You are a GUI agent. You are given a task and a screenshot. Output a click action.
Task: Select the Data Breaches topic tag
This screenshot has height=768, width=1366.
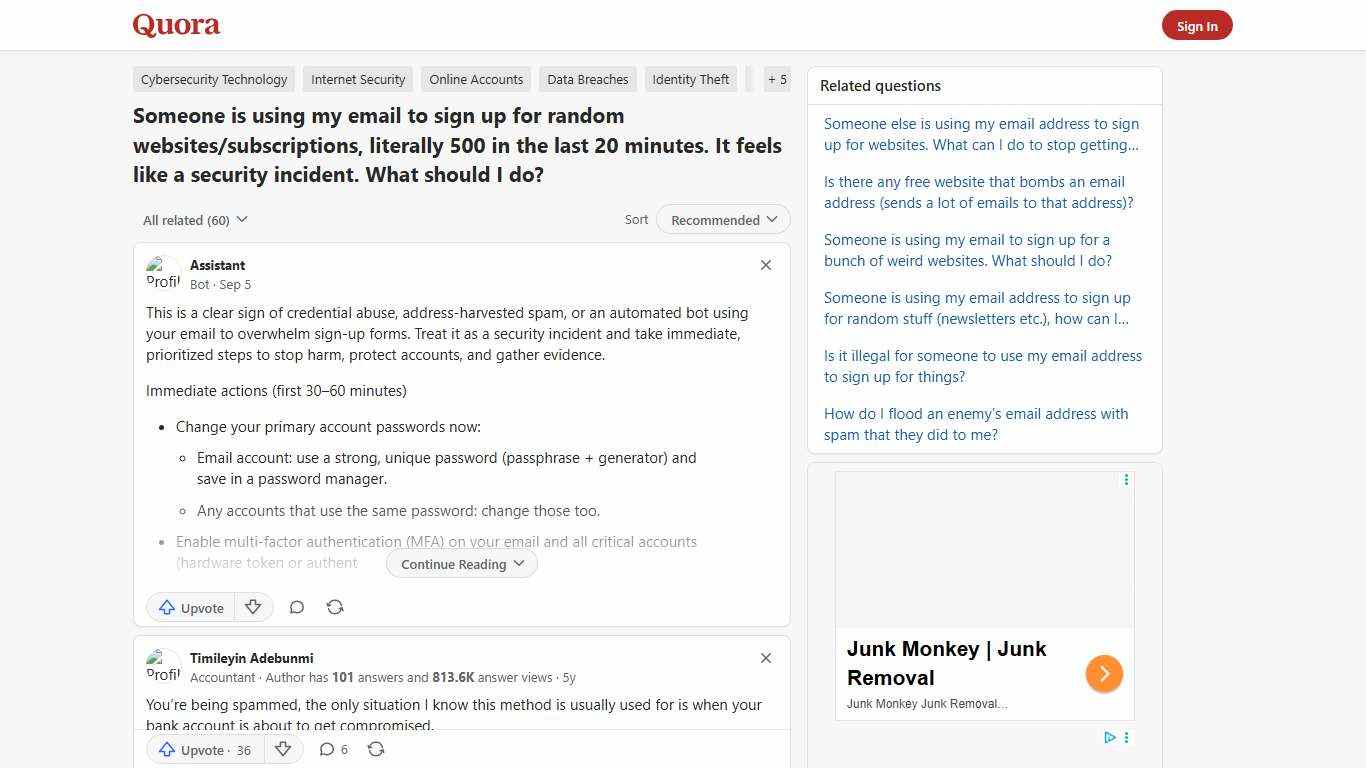click(x=587, y=79)
